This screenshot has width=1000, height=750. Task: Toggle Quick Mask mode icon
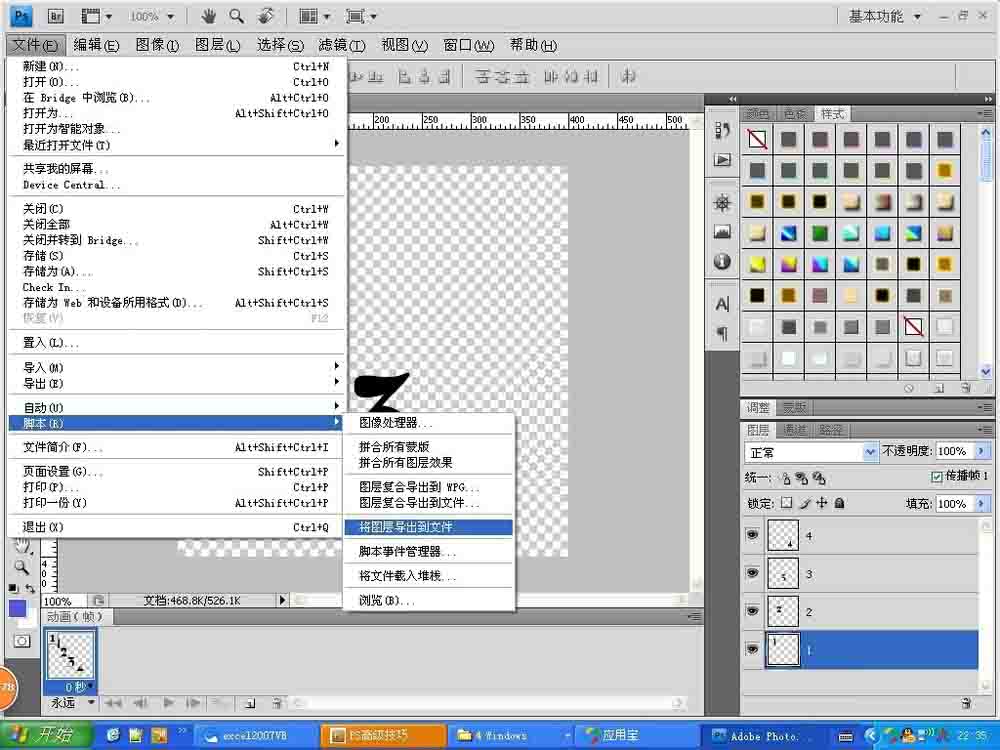[x=21, y=640]
